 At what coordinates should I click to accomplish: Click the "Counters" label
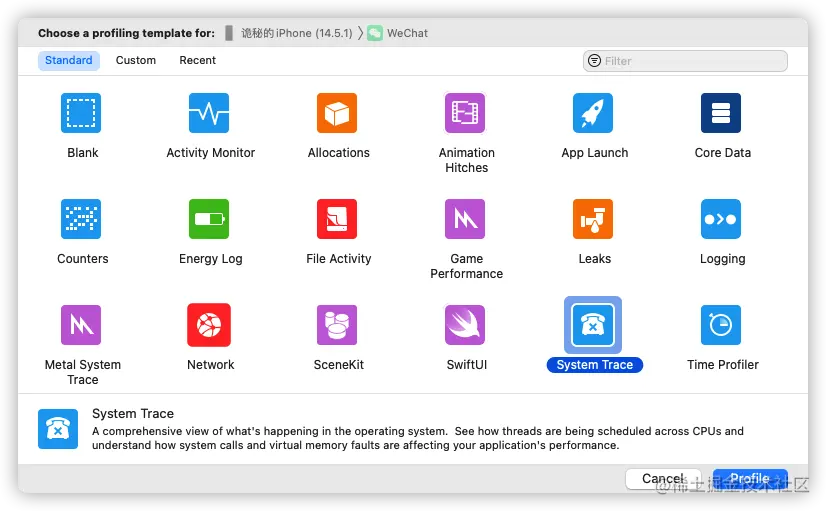83,259
